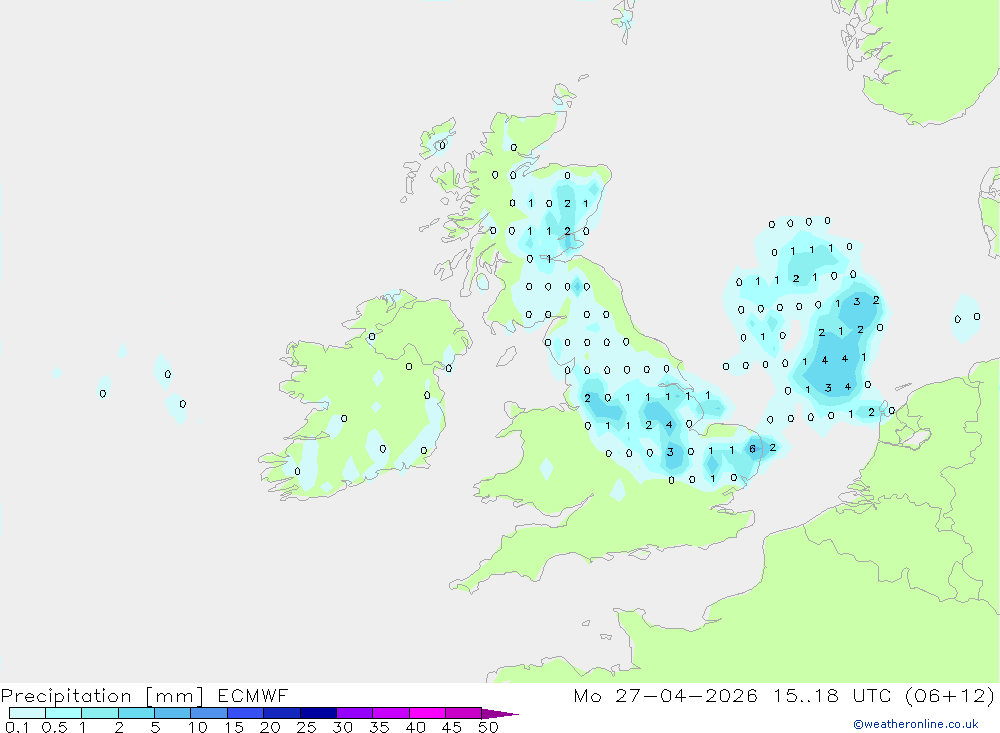Click the '0.1' legend scale label

point(17,727)
